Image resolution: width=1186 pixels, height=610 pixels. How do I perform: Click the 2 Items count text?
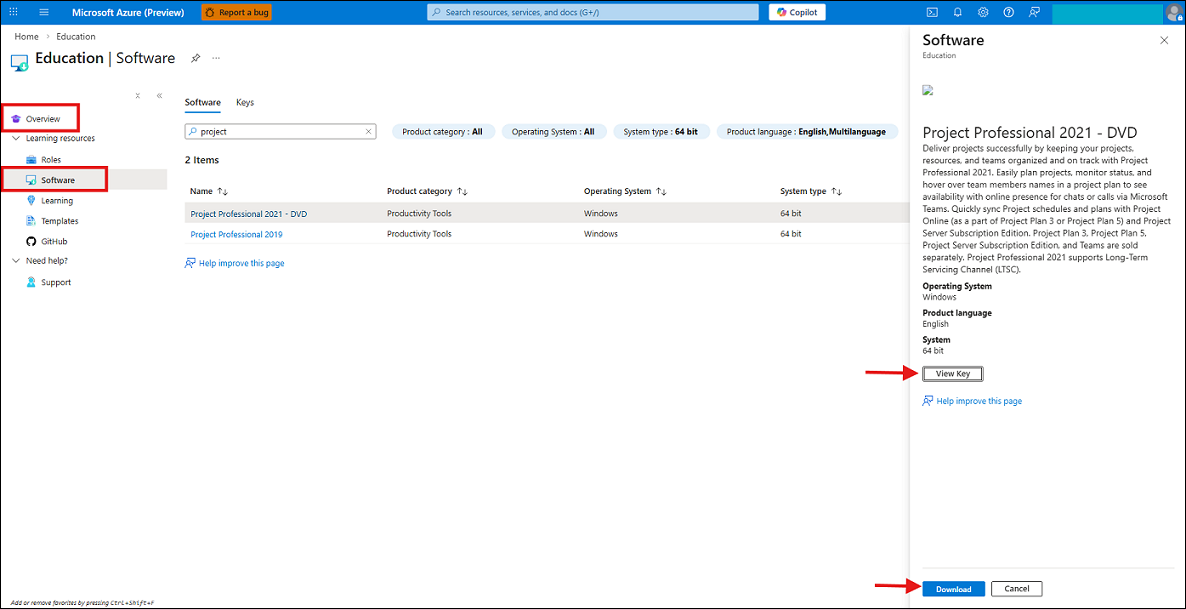[202, 160]
